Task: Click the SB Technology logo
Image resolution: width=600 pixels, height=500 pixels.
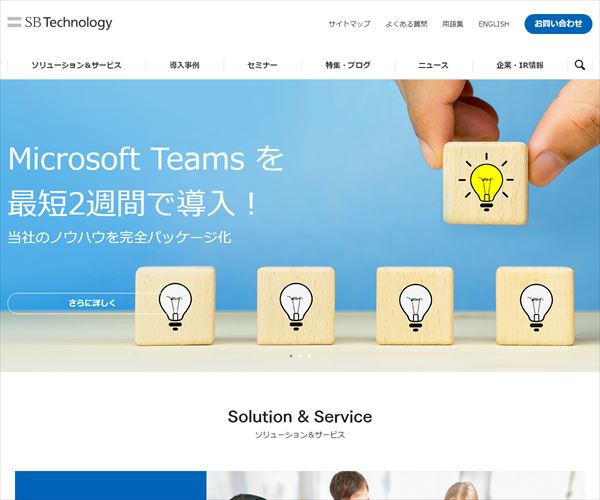Action: coord(60,23)
